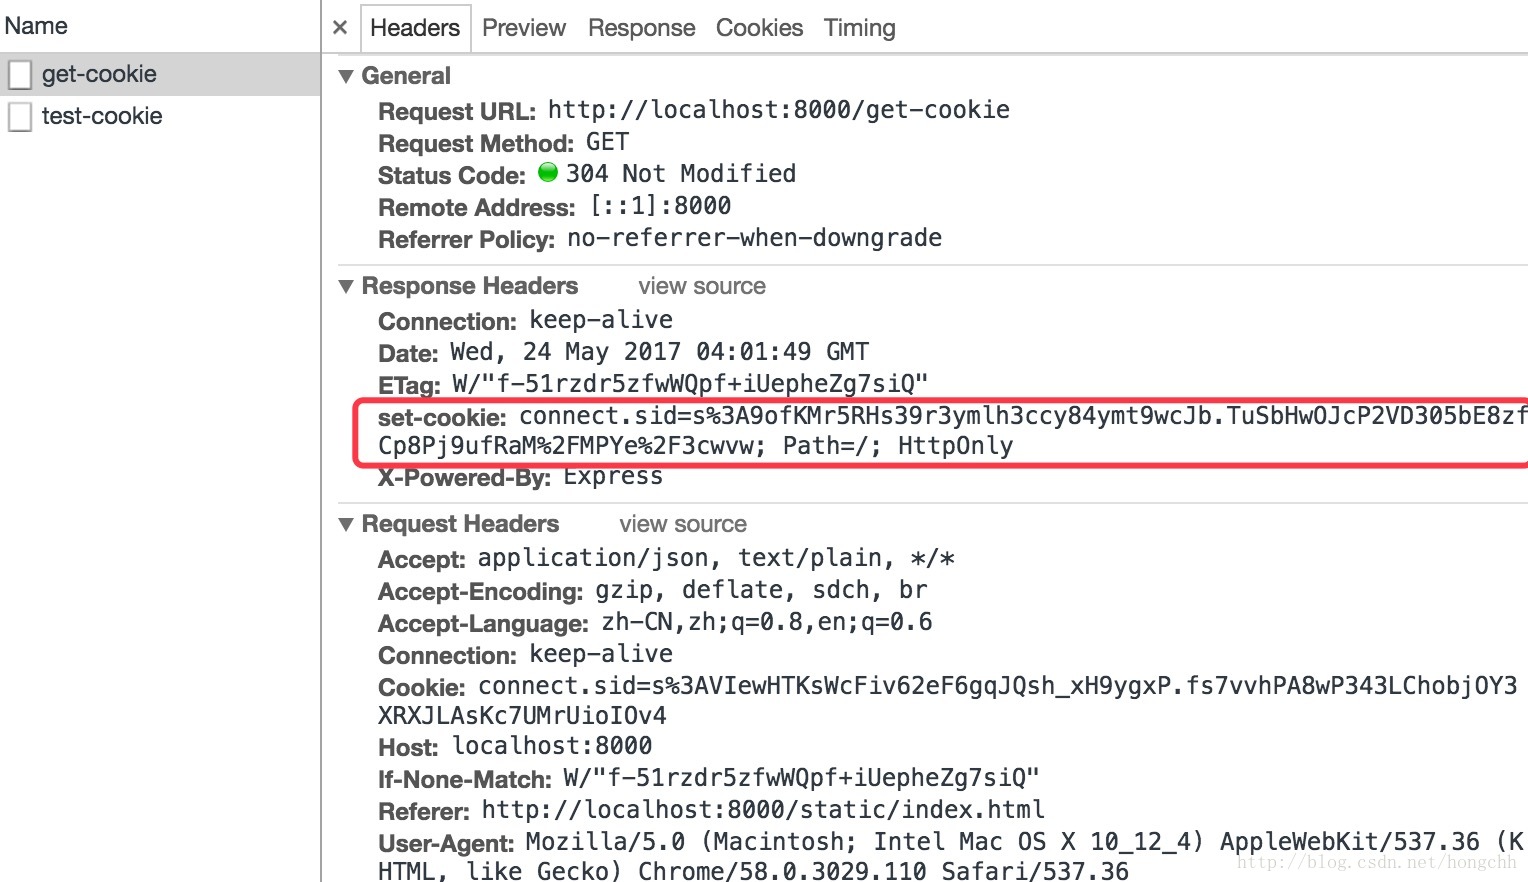Click the Host value localhost:8000
Screen dimensions: 1528x882
coord(552,746)
